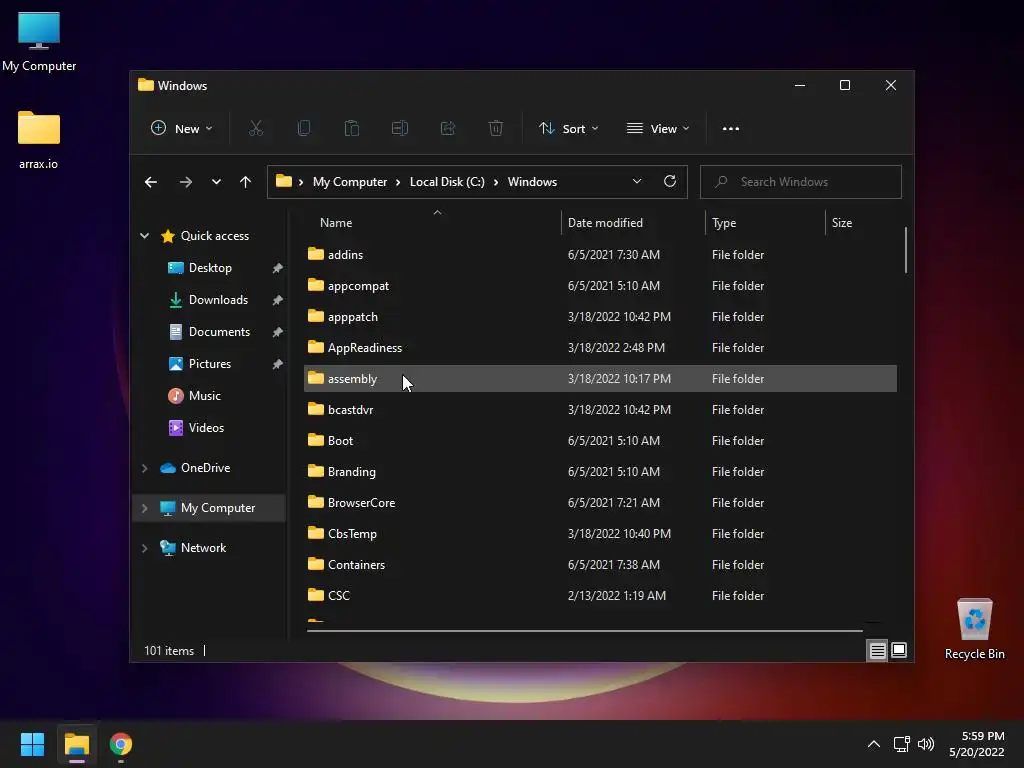Open the See more ellipsis menu
The width and height of the screenshot is (1024, 768).
(x=731, y=129)
